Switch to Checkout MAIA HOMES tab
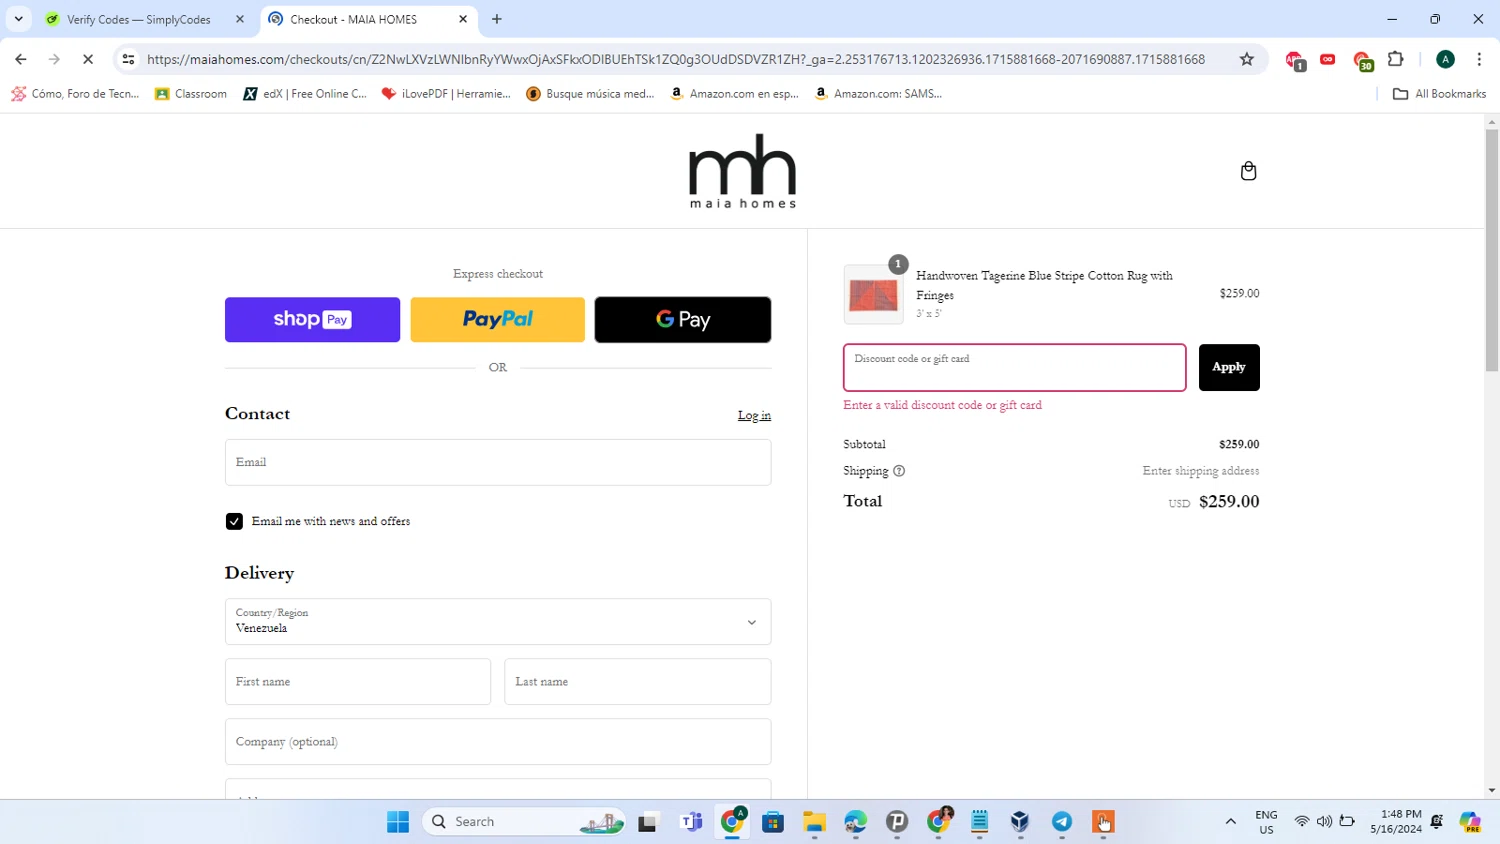The image size is (1500, 844). pos(368,19)
